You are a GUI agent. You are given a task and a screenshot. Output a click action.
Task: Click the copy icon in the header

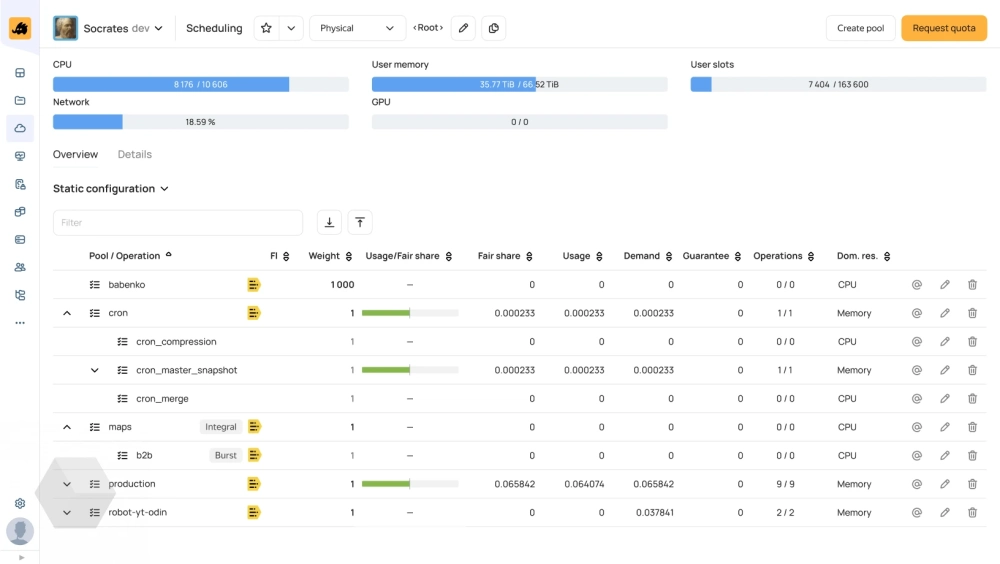(x=493, y=28)
